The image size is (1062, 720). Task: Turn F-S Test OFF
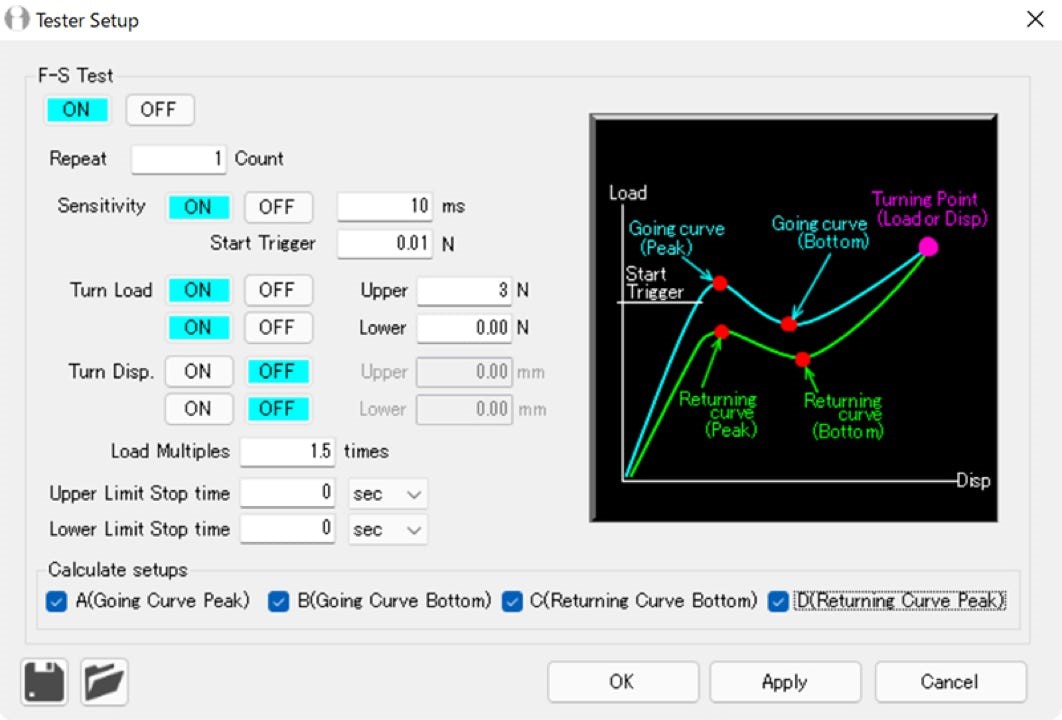click(x=159, y=110)
